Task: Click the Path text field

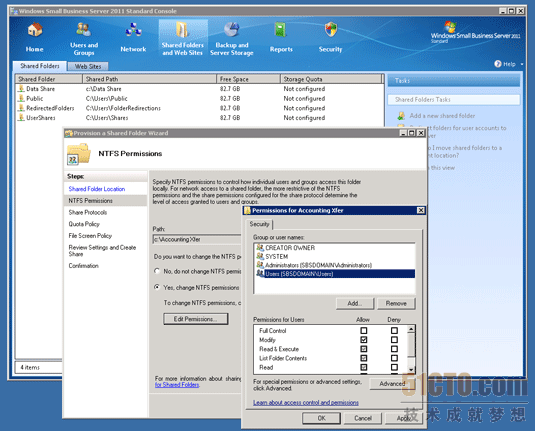Action: click(197, 239)
